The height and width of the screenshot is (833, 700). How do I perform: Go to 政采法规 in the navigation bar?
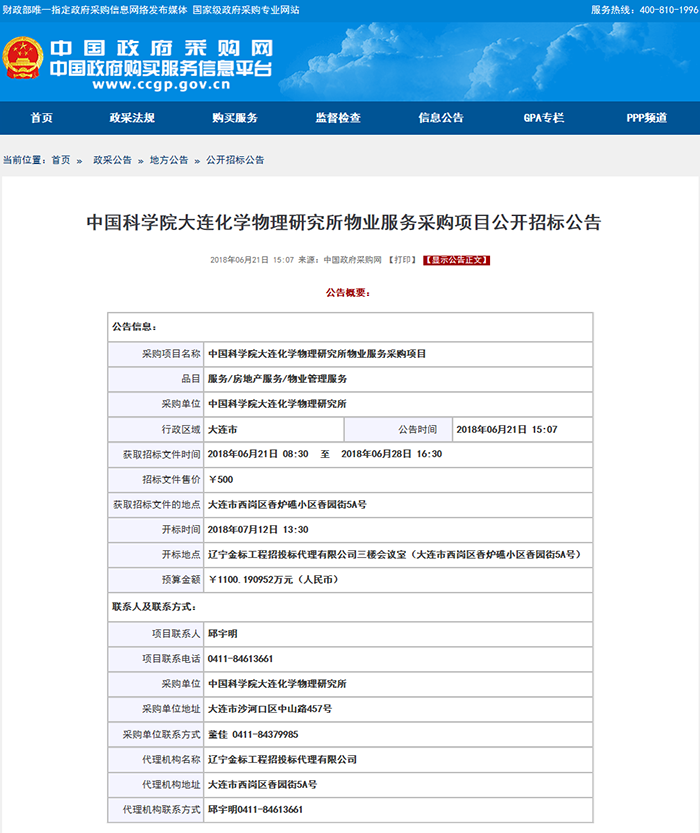click(132, 118)
